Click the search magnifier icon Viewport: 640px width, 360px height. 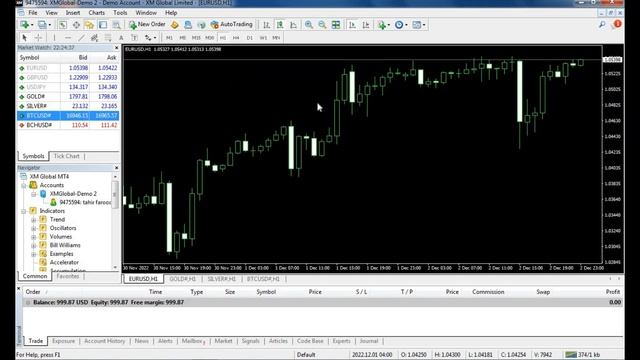[x=602, y=25]
